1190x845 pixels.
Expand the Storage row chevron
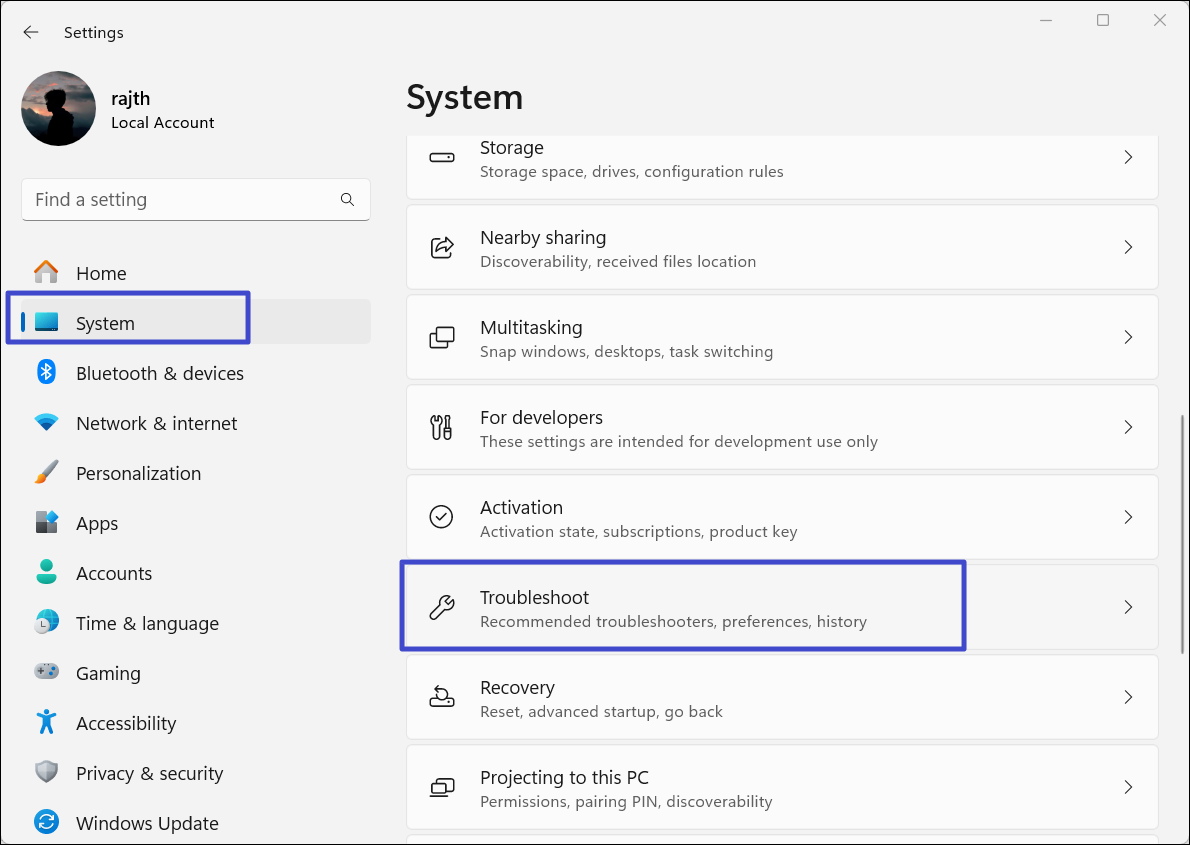coord(1128,157)
